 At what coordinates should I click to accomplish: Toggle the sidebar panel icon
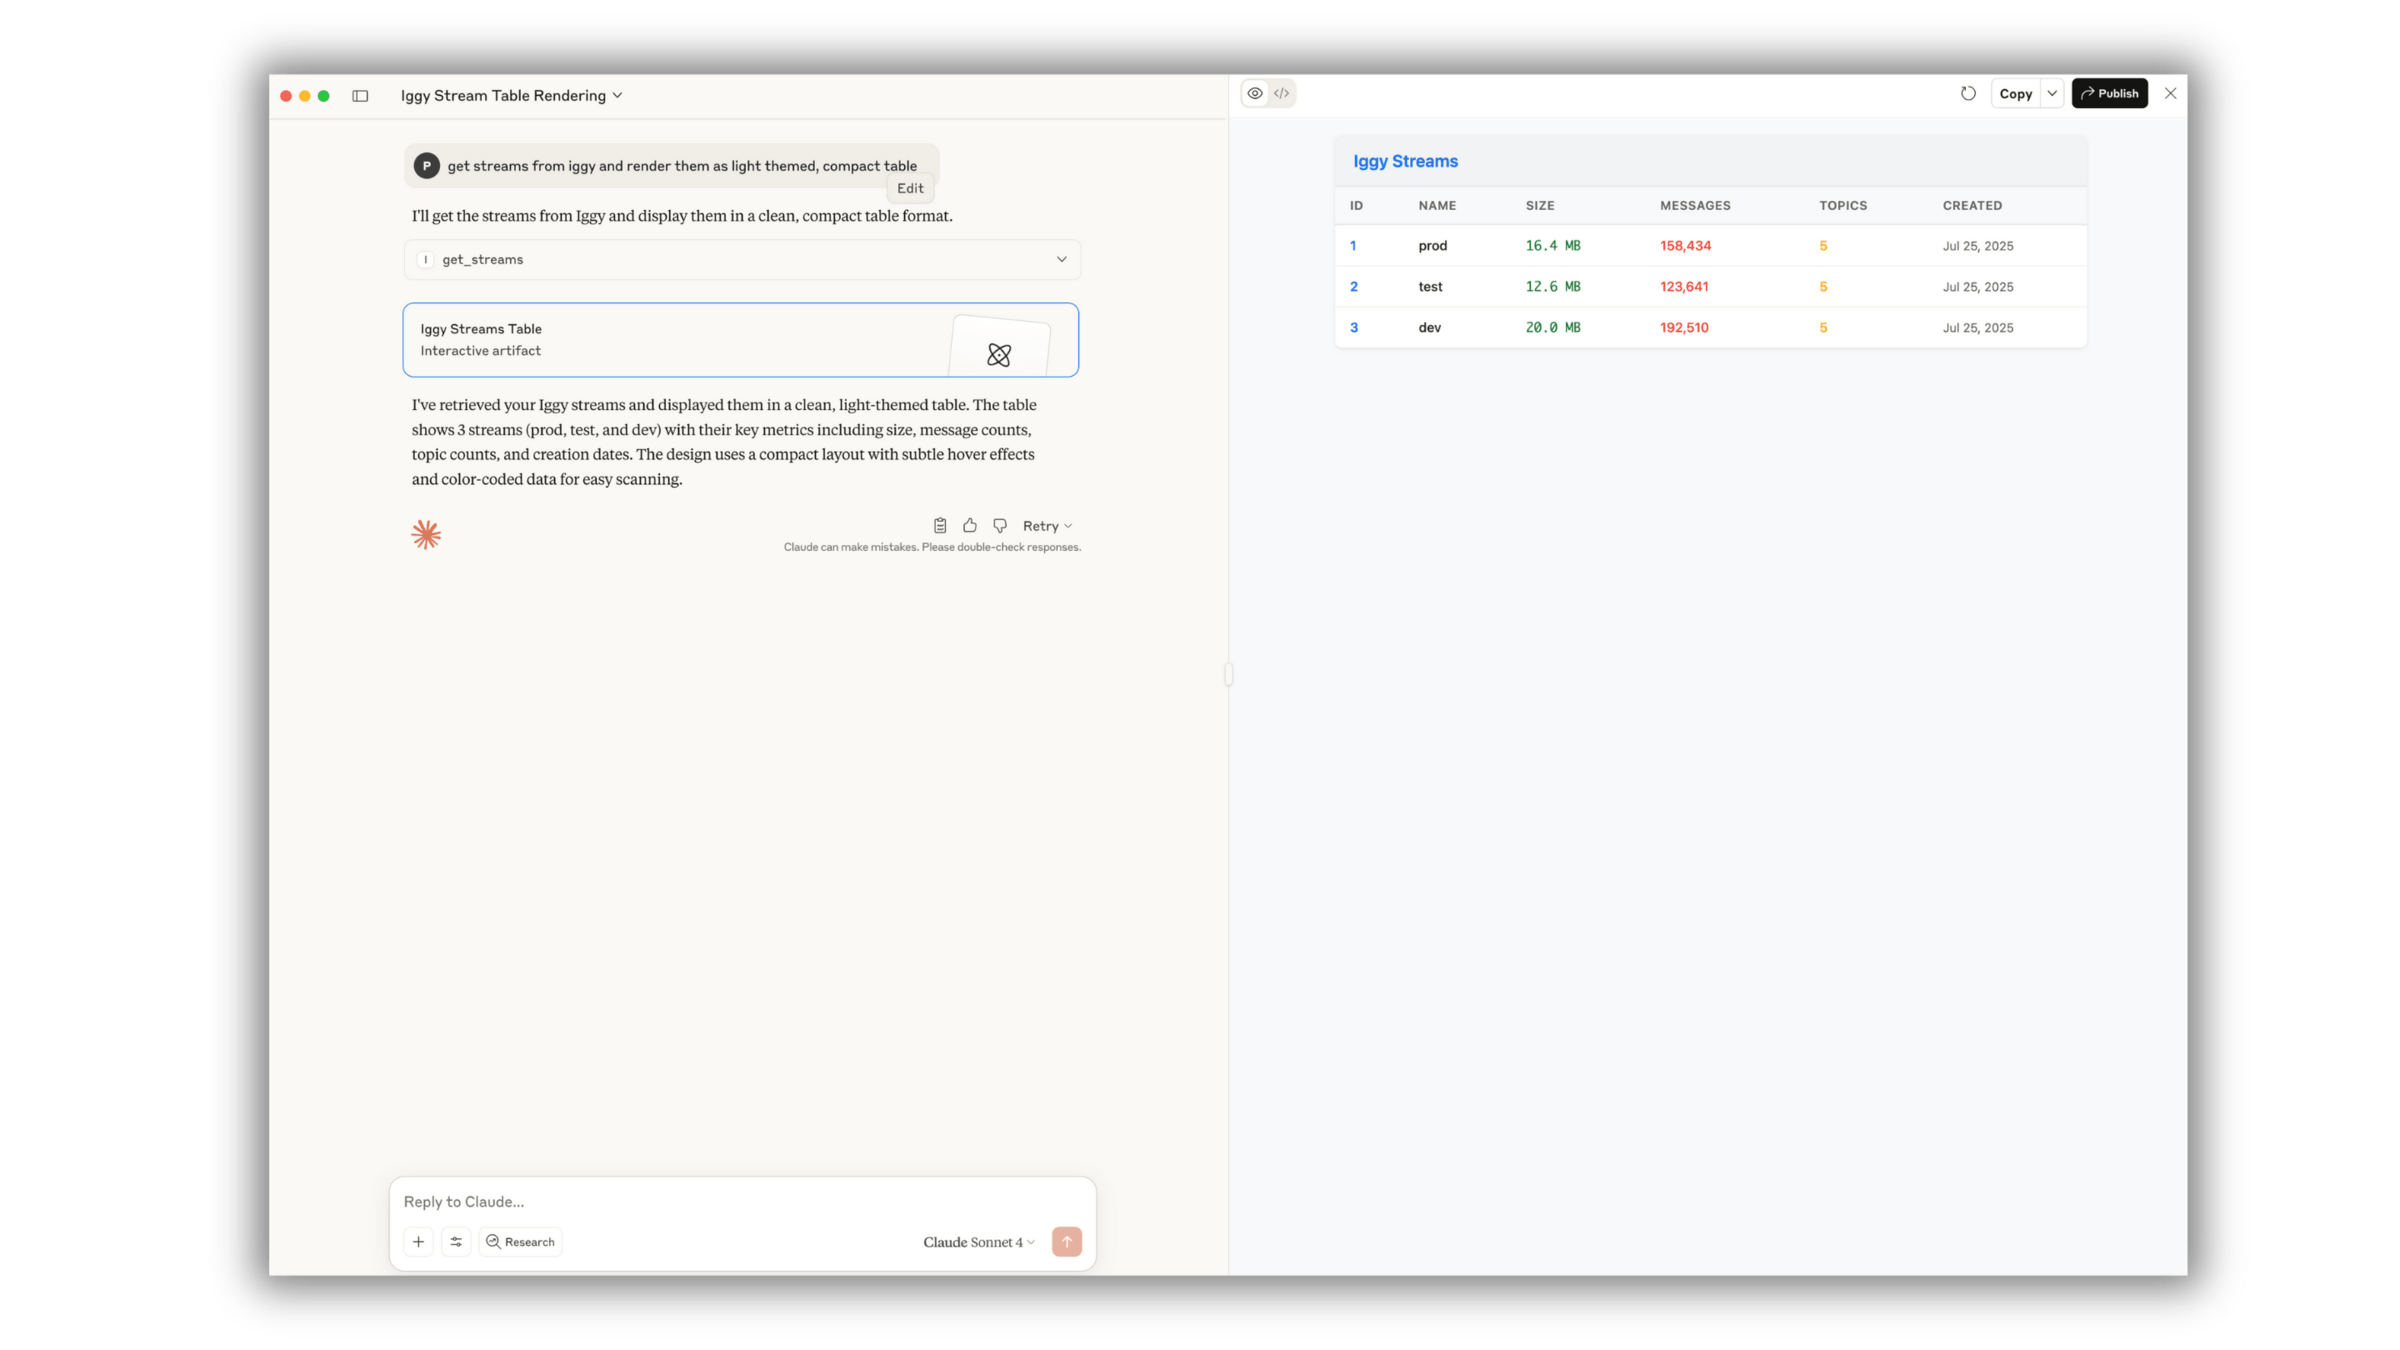point(360,96)
